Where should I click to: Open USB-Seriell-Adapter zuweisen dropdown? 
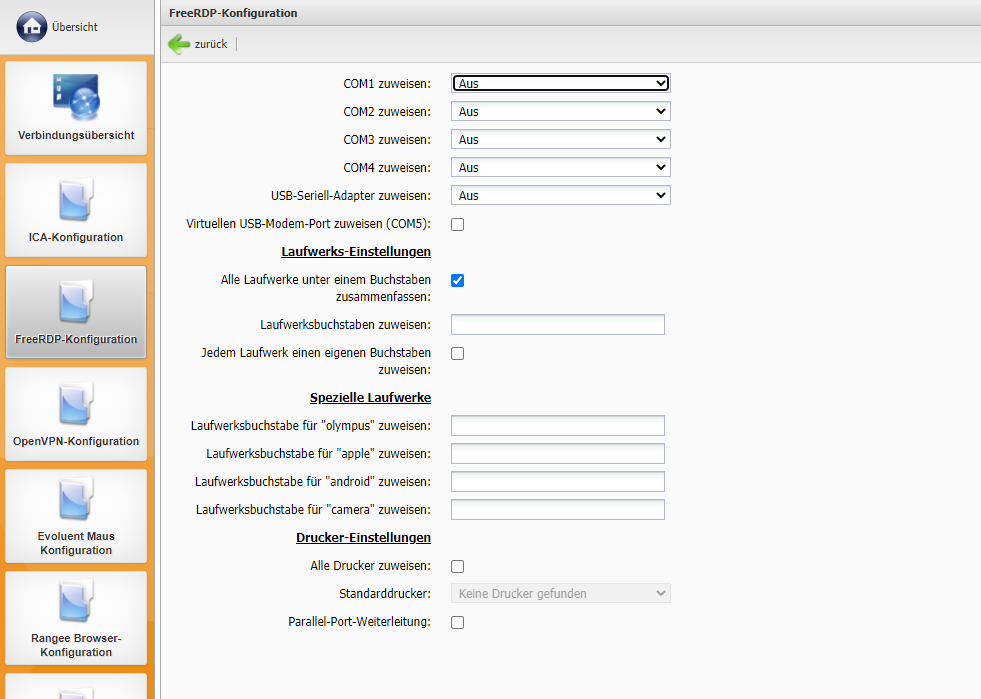click(561, 196)
